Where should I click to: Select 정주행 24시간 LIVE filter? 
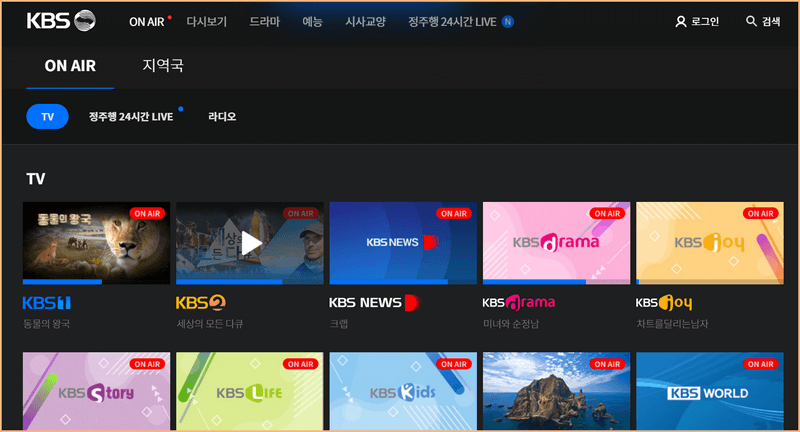(x=131, y=117)
